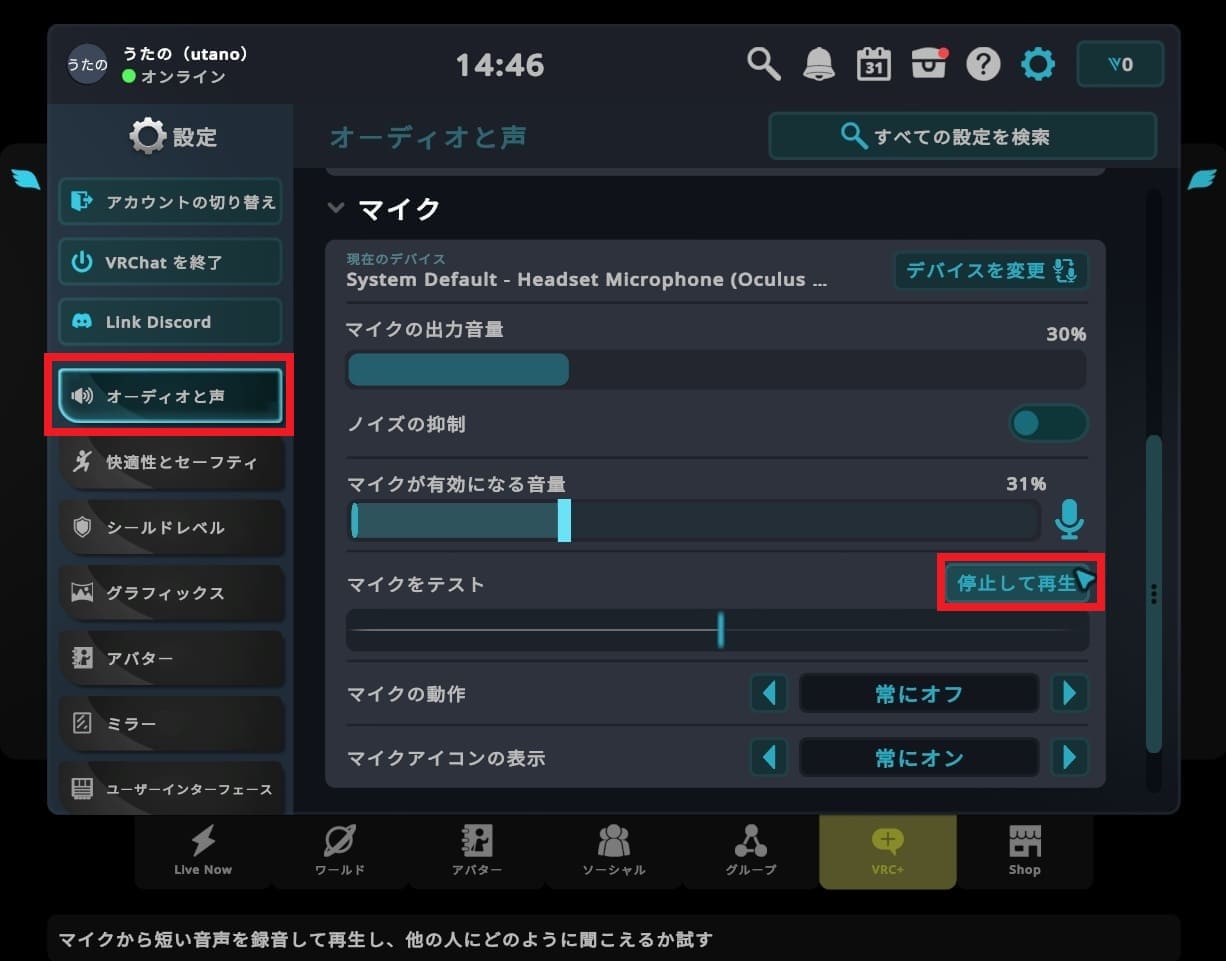Click the microphone icon beside threshold slider

[1069, 520]
